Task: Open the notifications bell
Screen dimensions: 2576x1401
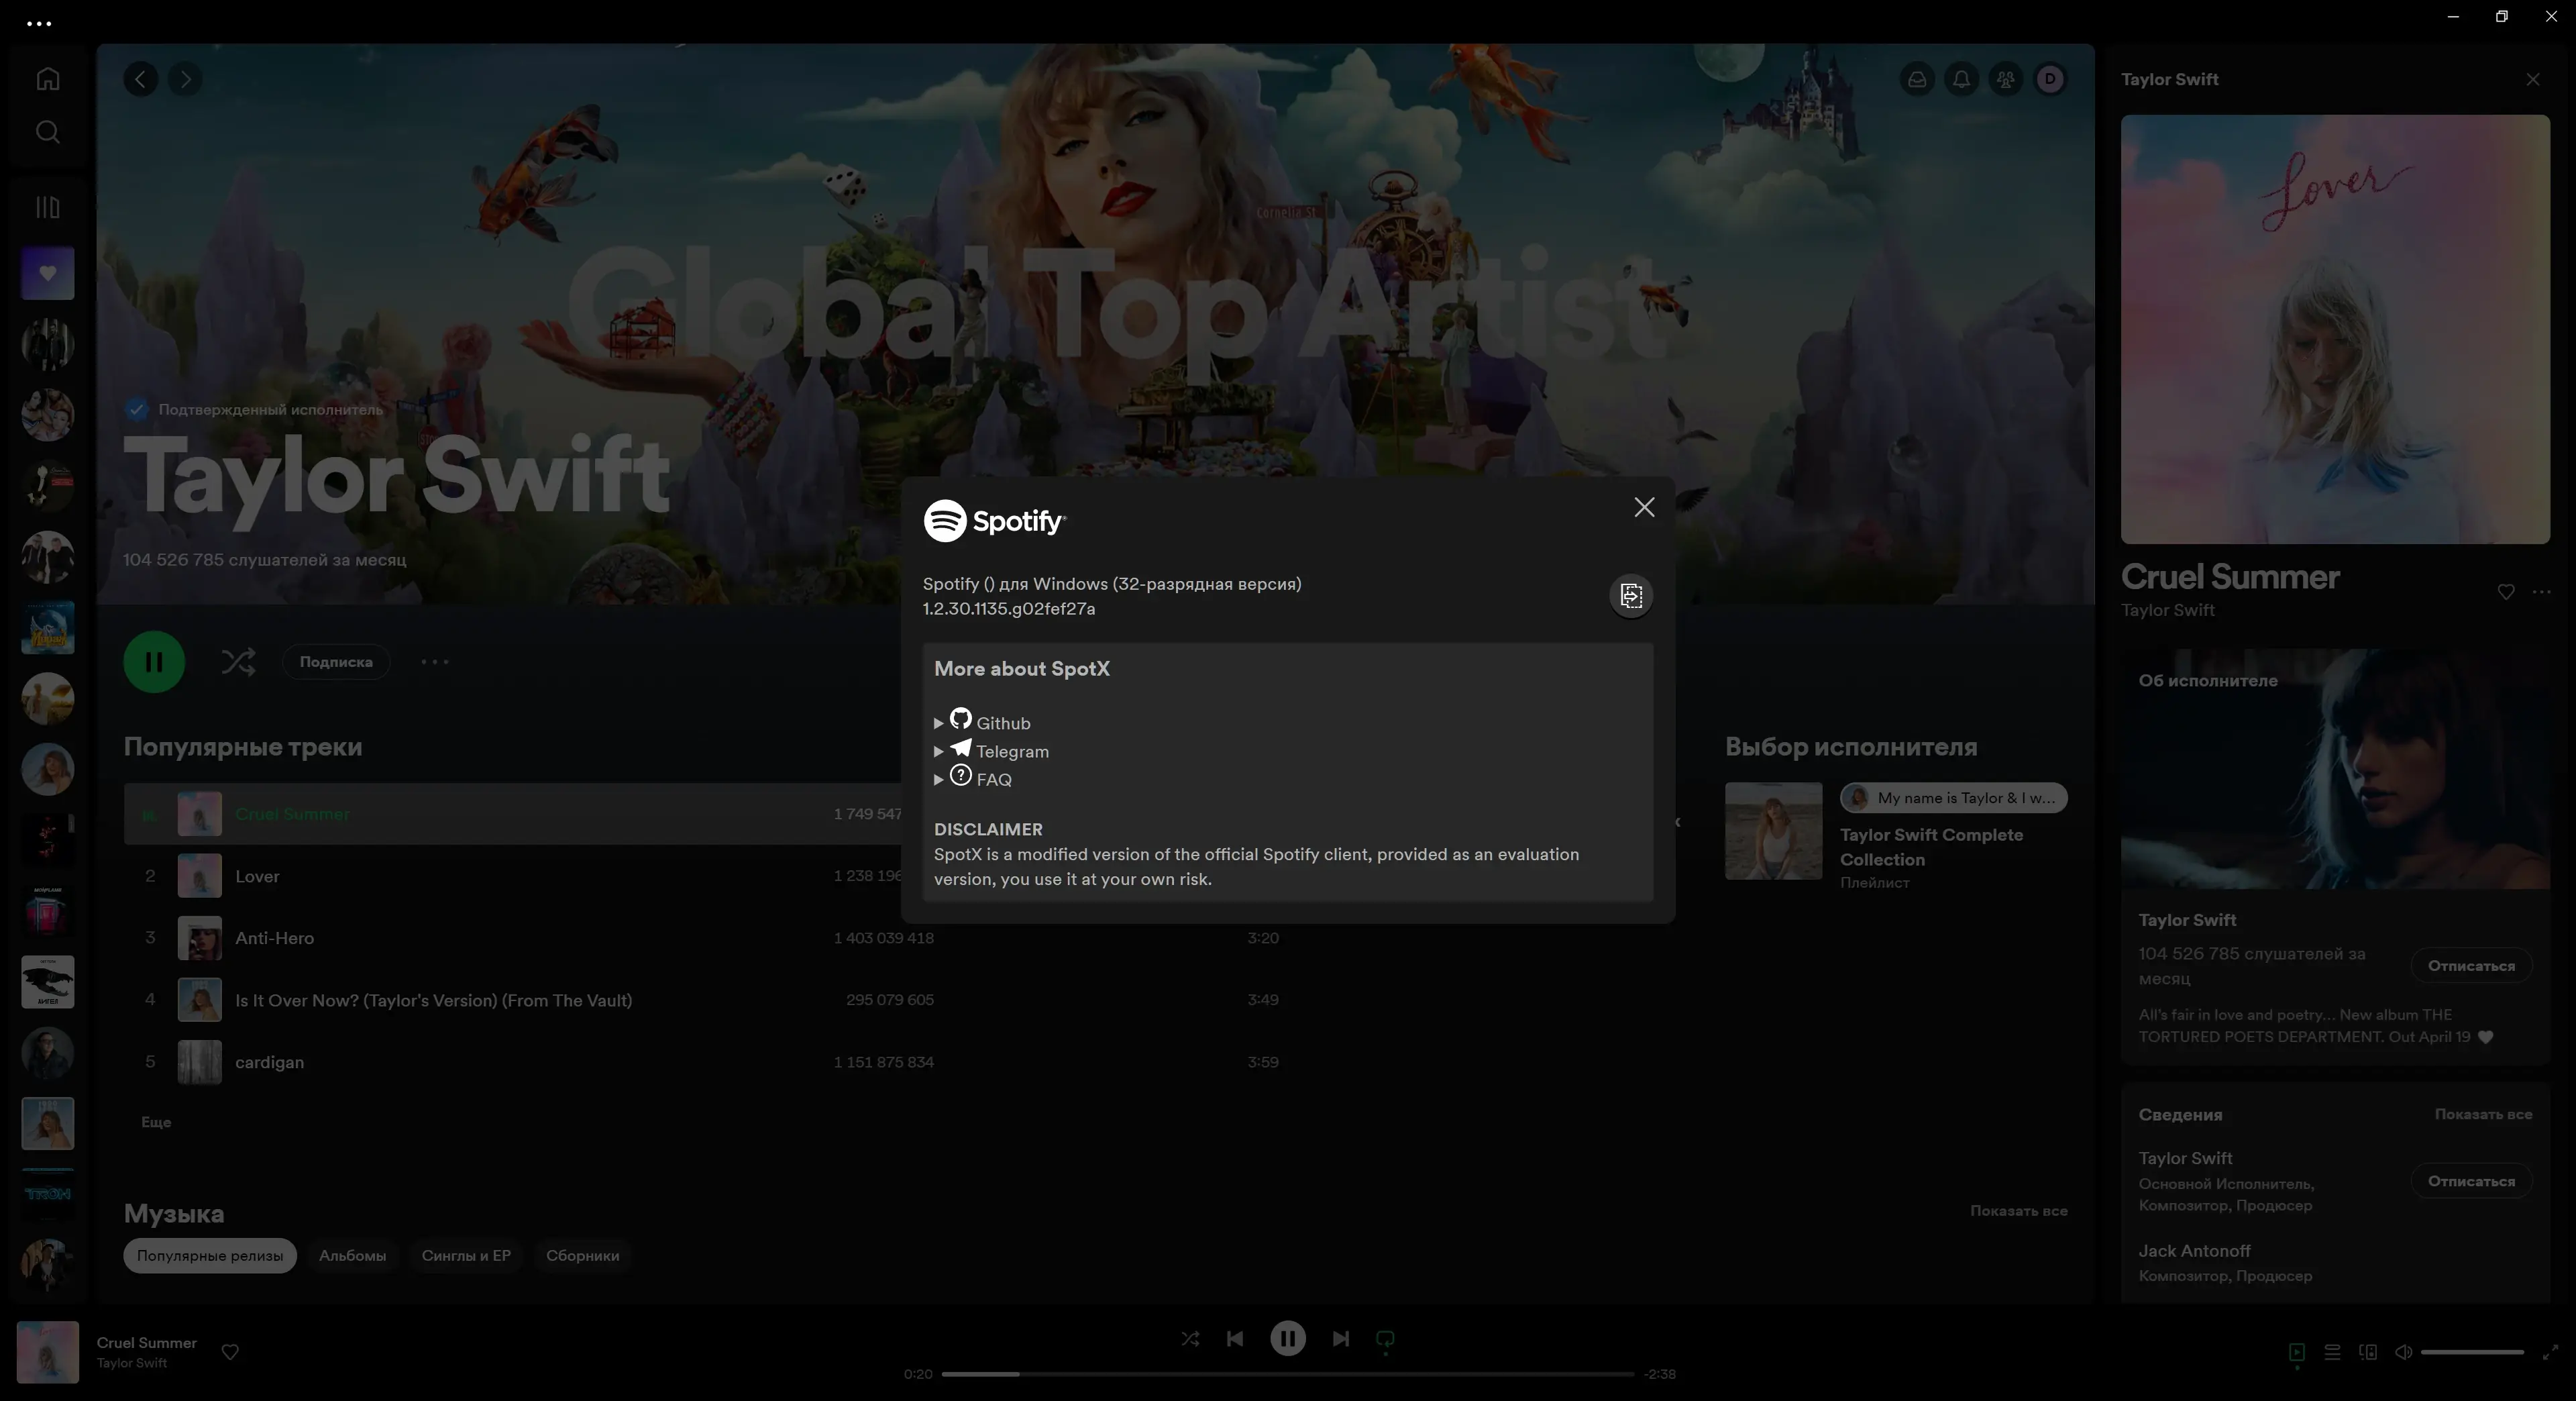Action: (1961, 79)
